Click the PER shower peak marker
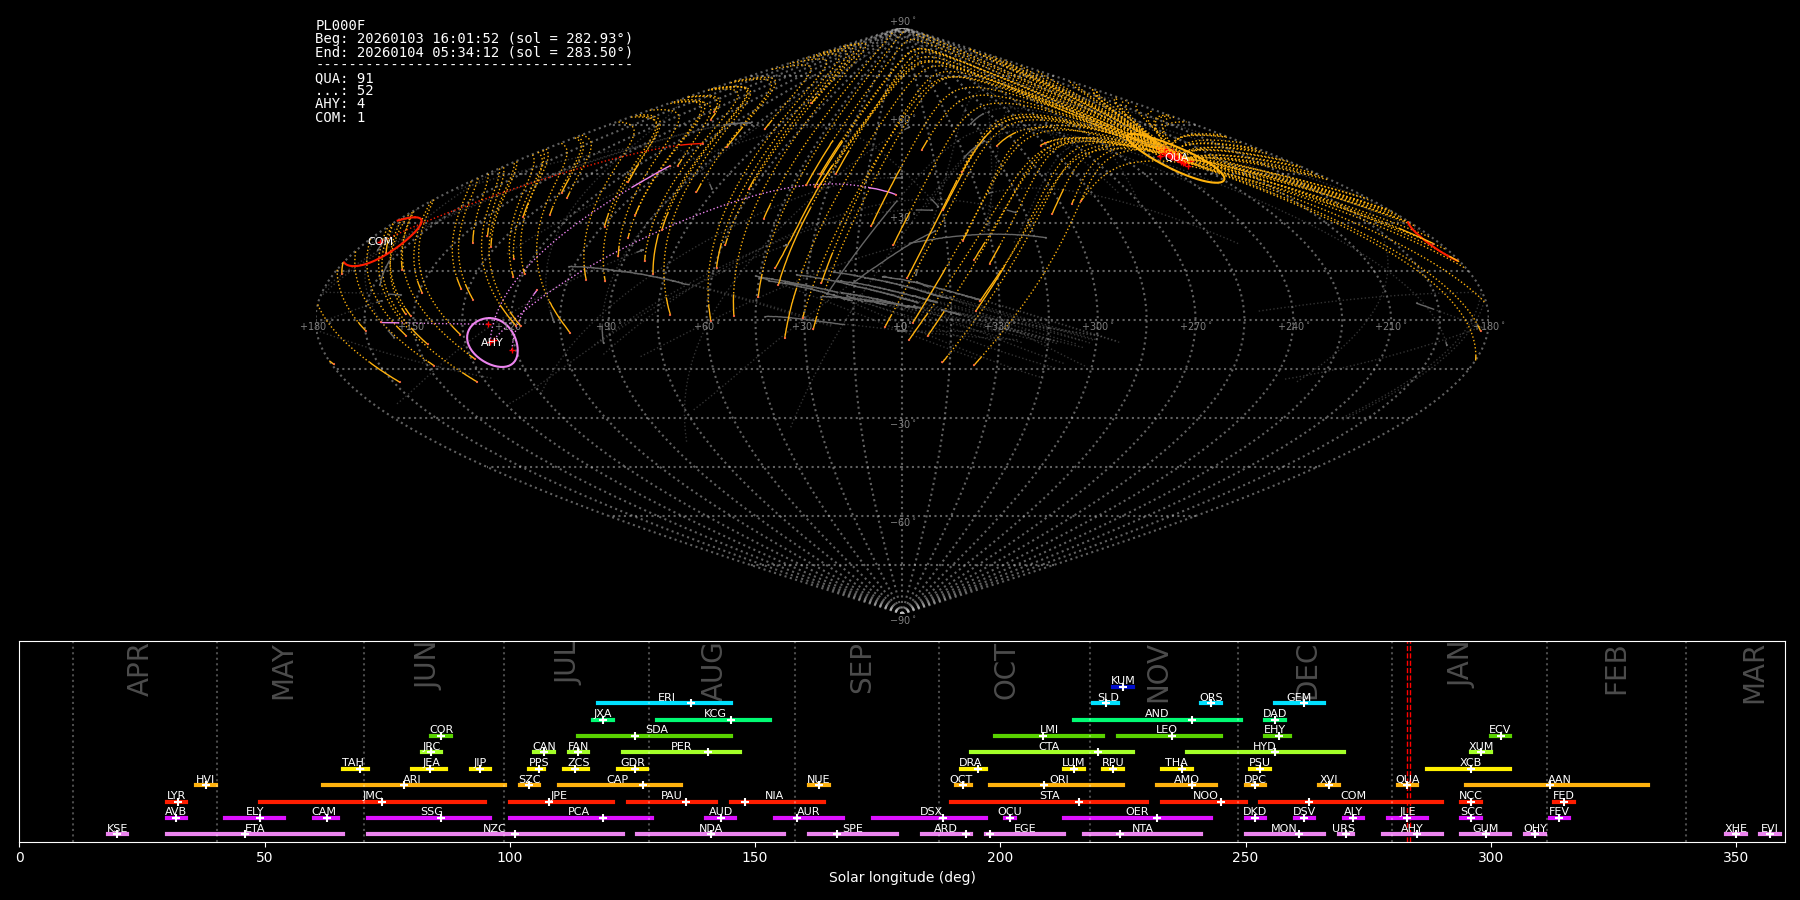1800x900 pixels. coord(708,752)
